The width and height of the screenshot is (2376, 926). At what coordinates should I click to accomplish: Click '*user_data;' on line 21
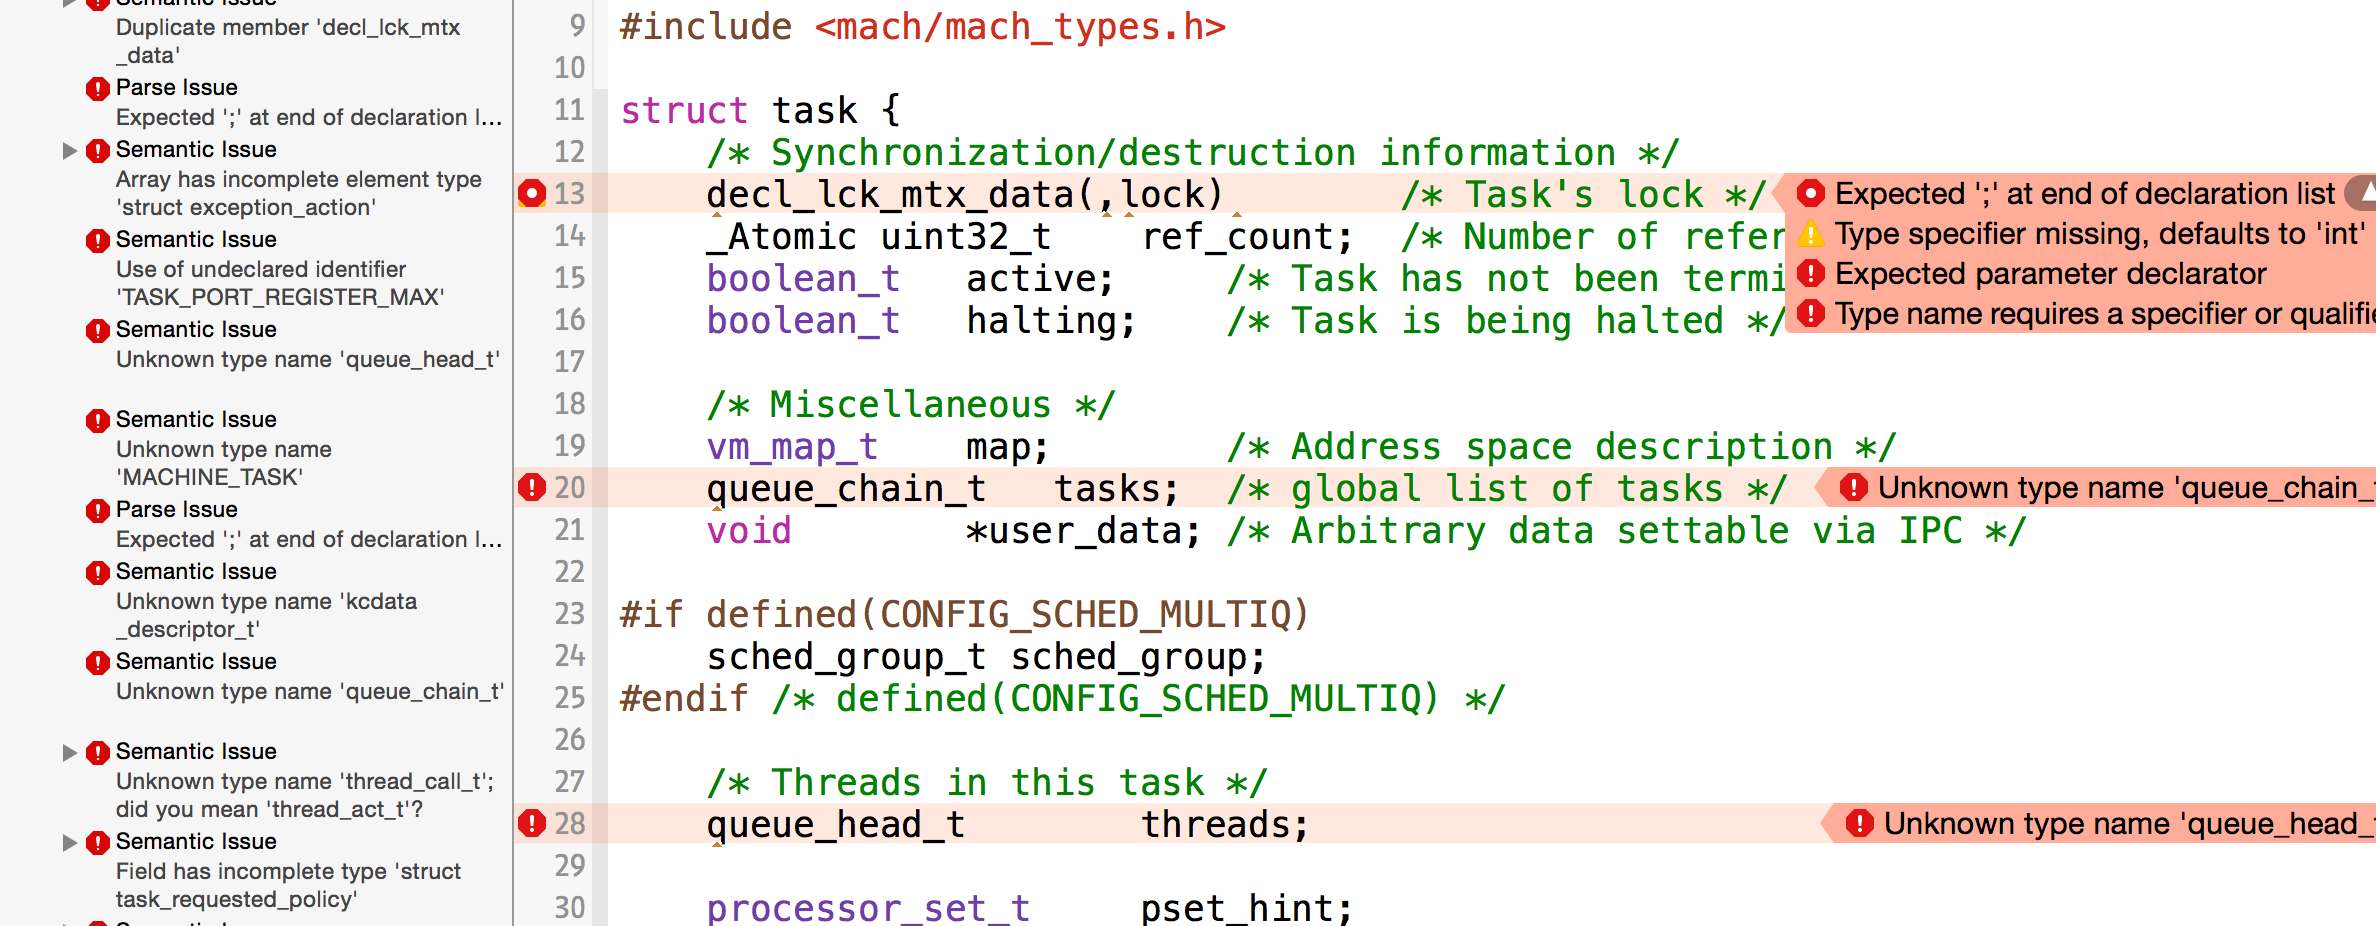click(x=1083, y=530)
